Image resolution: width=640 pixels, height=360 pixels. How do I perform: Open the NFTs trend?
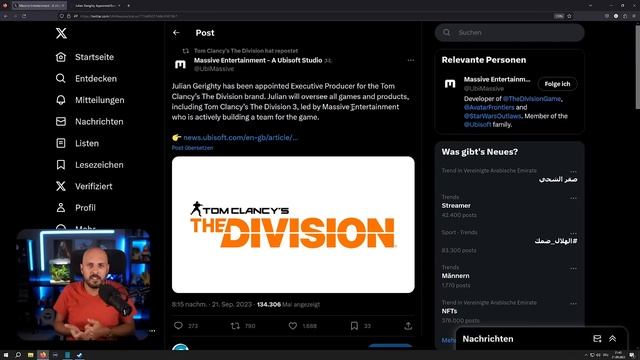point(449,311)
